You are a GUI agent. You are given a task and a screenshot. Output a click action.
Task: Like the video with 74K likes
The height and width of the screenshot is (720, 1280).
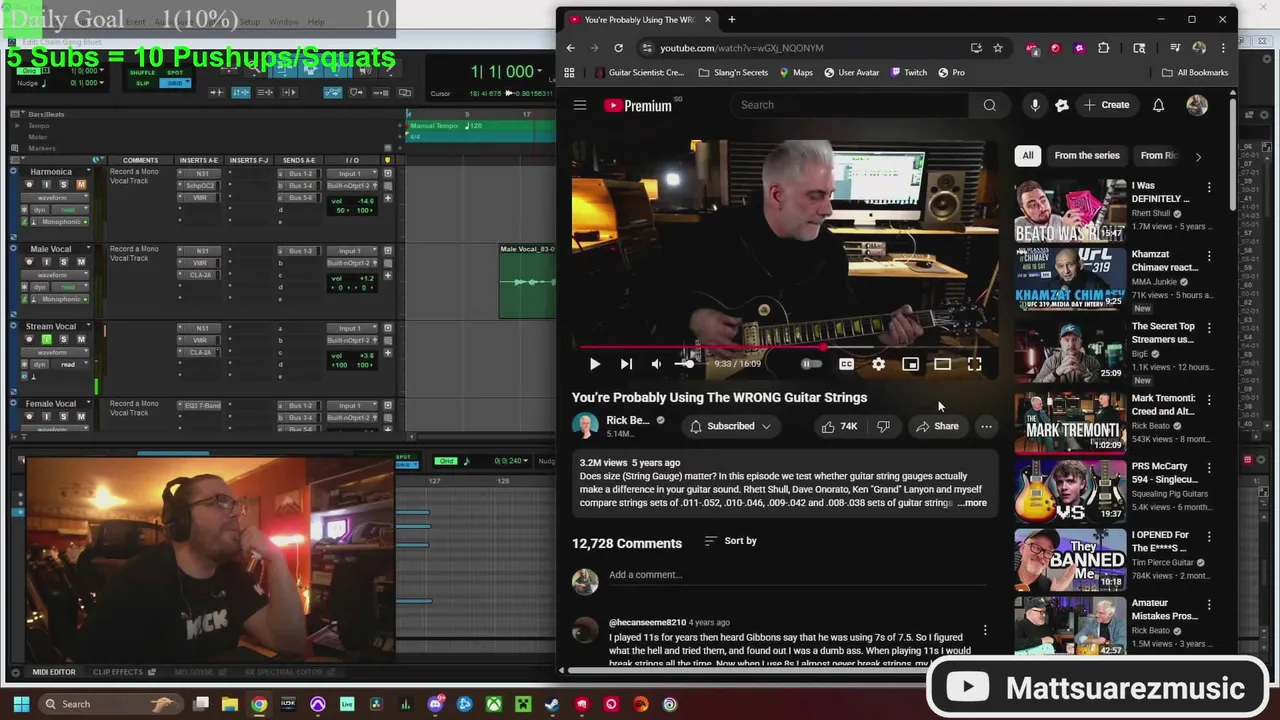839,426
